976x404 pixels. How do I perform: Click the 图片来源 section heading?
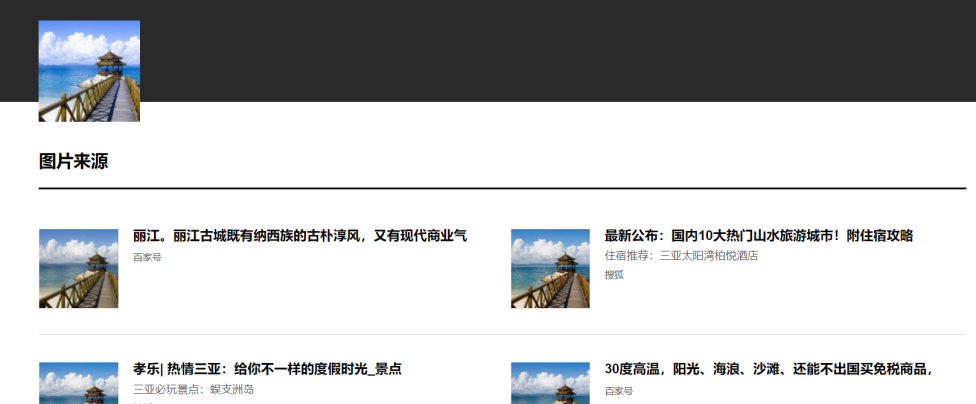(73, 161)
